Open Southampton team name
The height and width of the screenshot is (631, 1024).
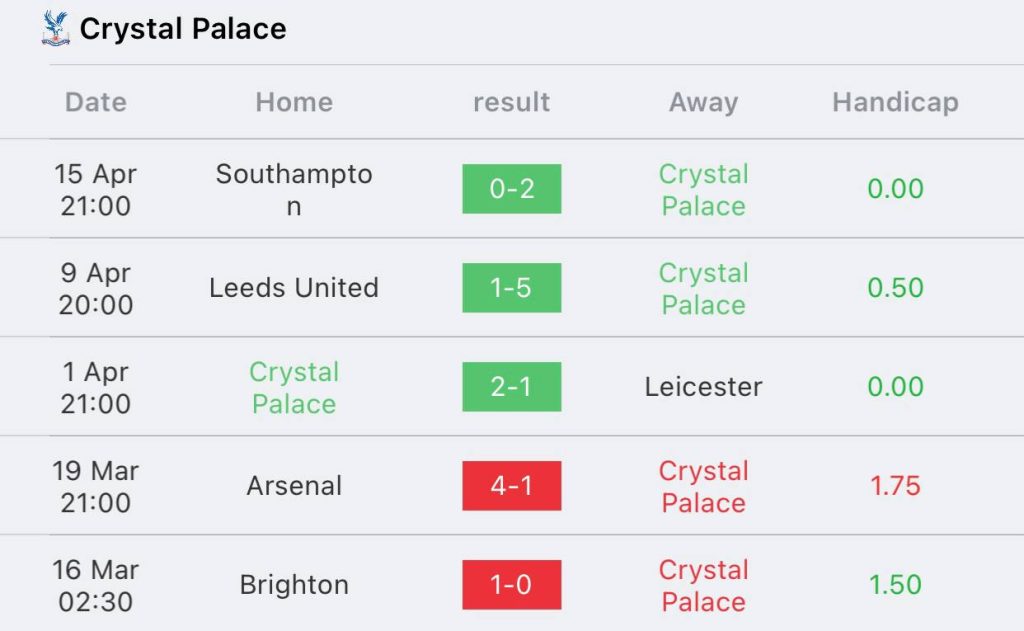pos(294,189)
